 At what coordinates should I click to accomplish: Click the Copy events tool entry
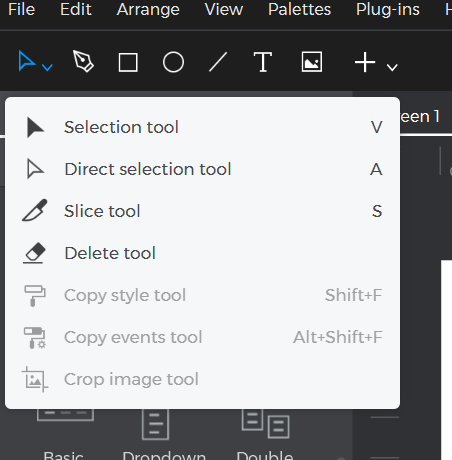click(202, 337)
